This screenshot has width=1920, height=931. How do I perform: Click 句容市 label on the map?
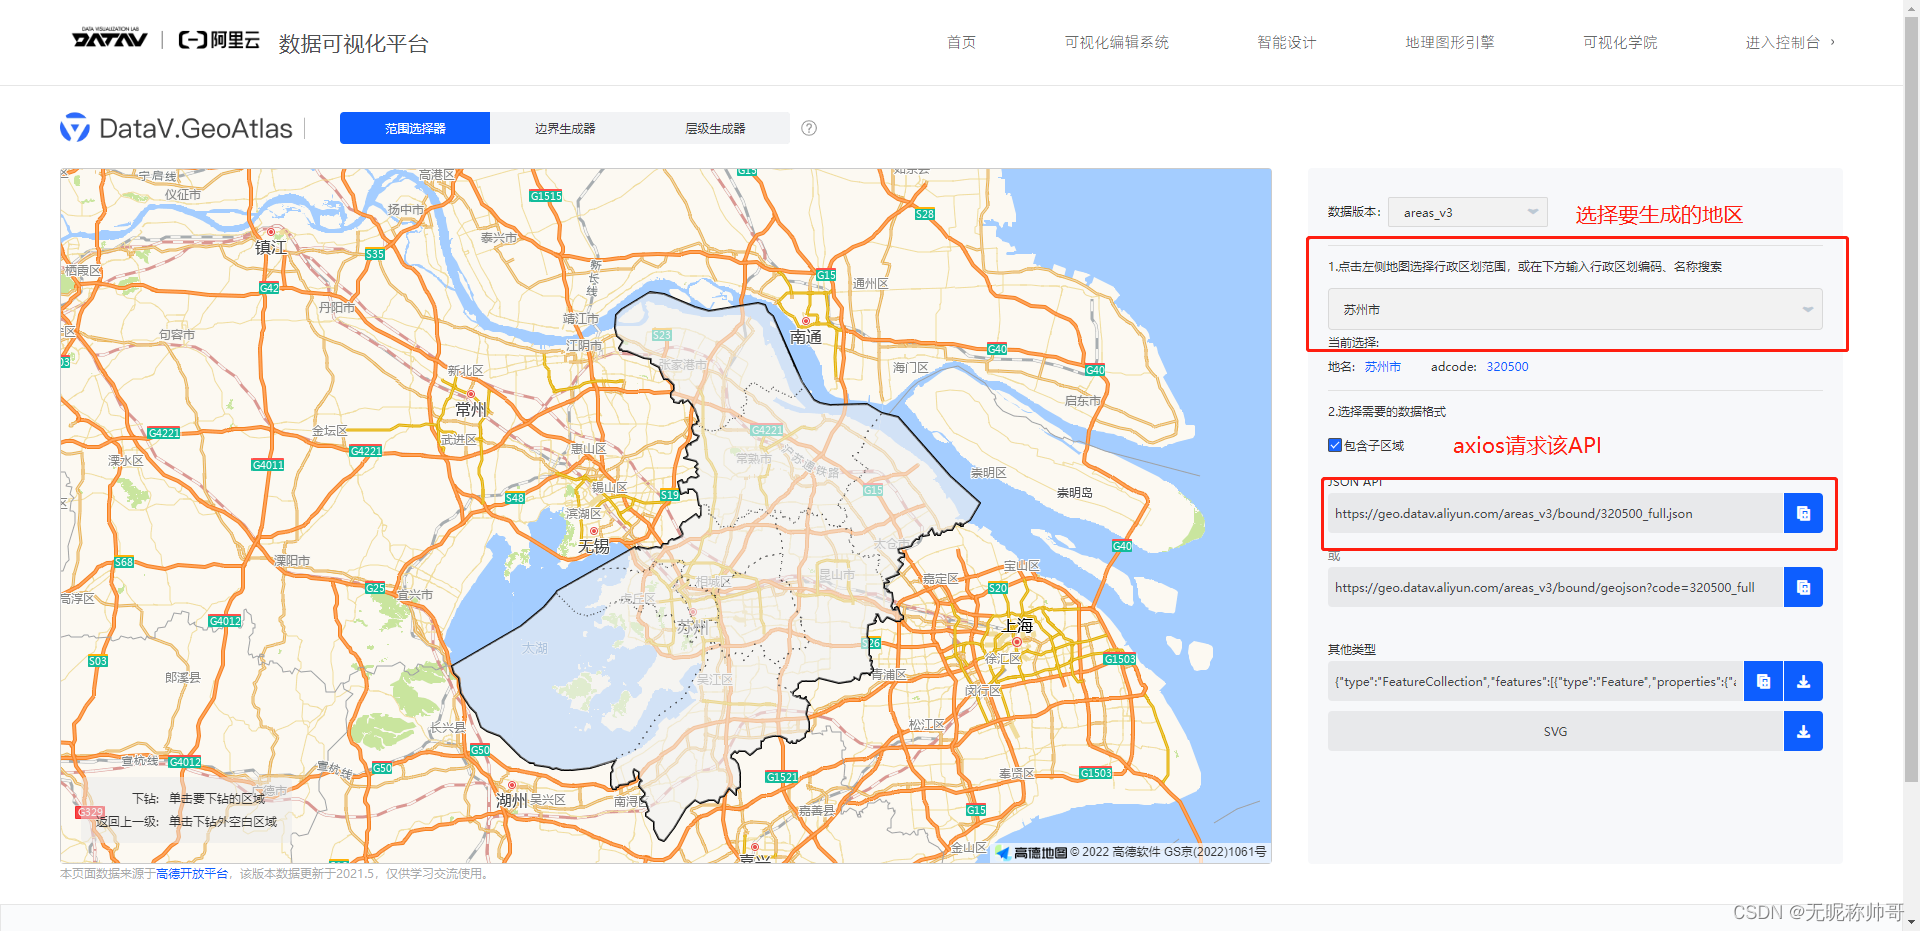(x=177, y=334)
